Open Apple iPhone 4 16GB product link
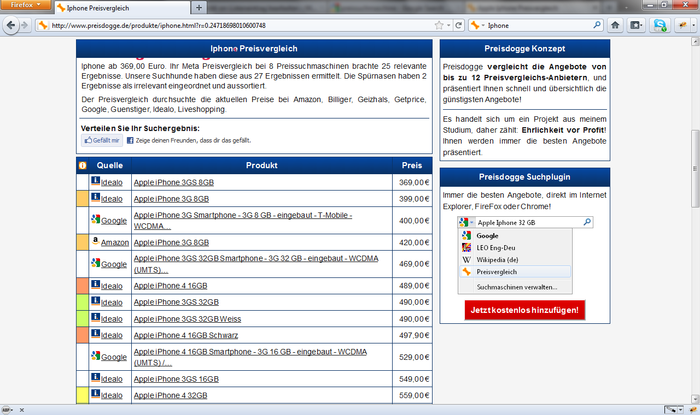Viewport: 700px width, 415px height. [171, 286]
